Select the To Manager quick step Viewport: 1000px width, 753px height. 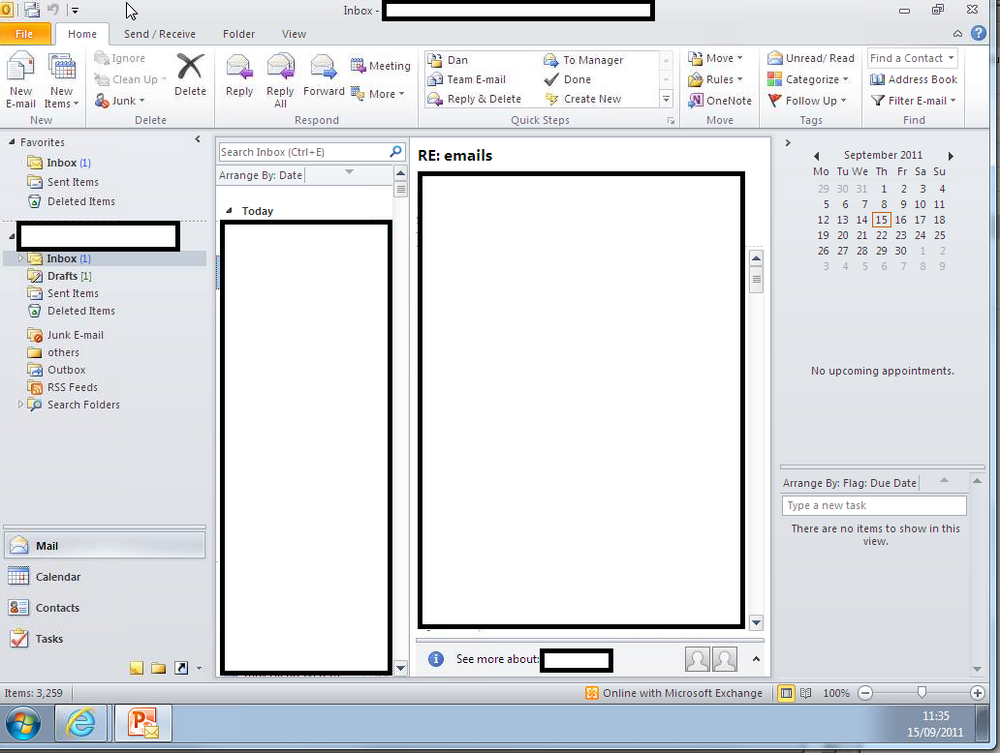pos(583,60)
